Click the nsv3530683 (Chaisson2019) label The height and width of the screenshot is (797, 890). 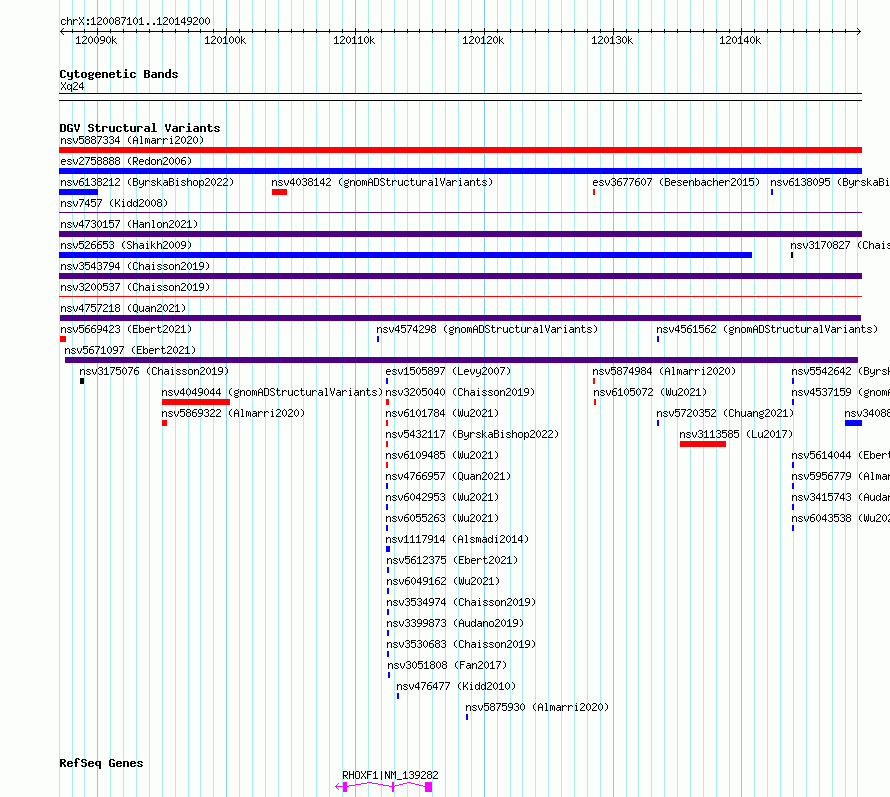click(461, 644)
